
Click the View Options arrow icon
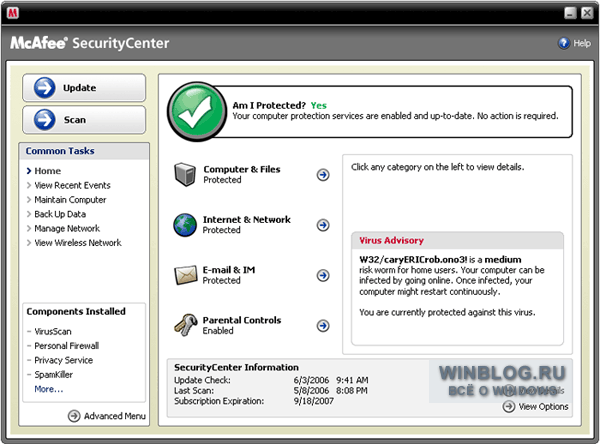pos(509,406)
